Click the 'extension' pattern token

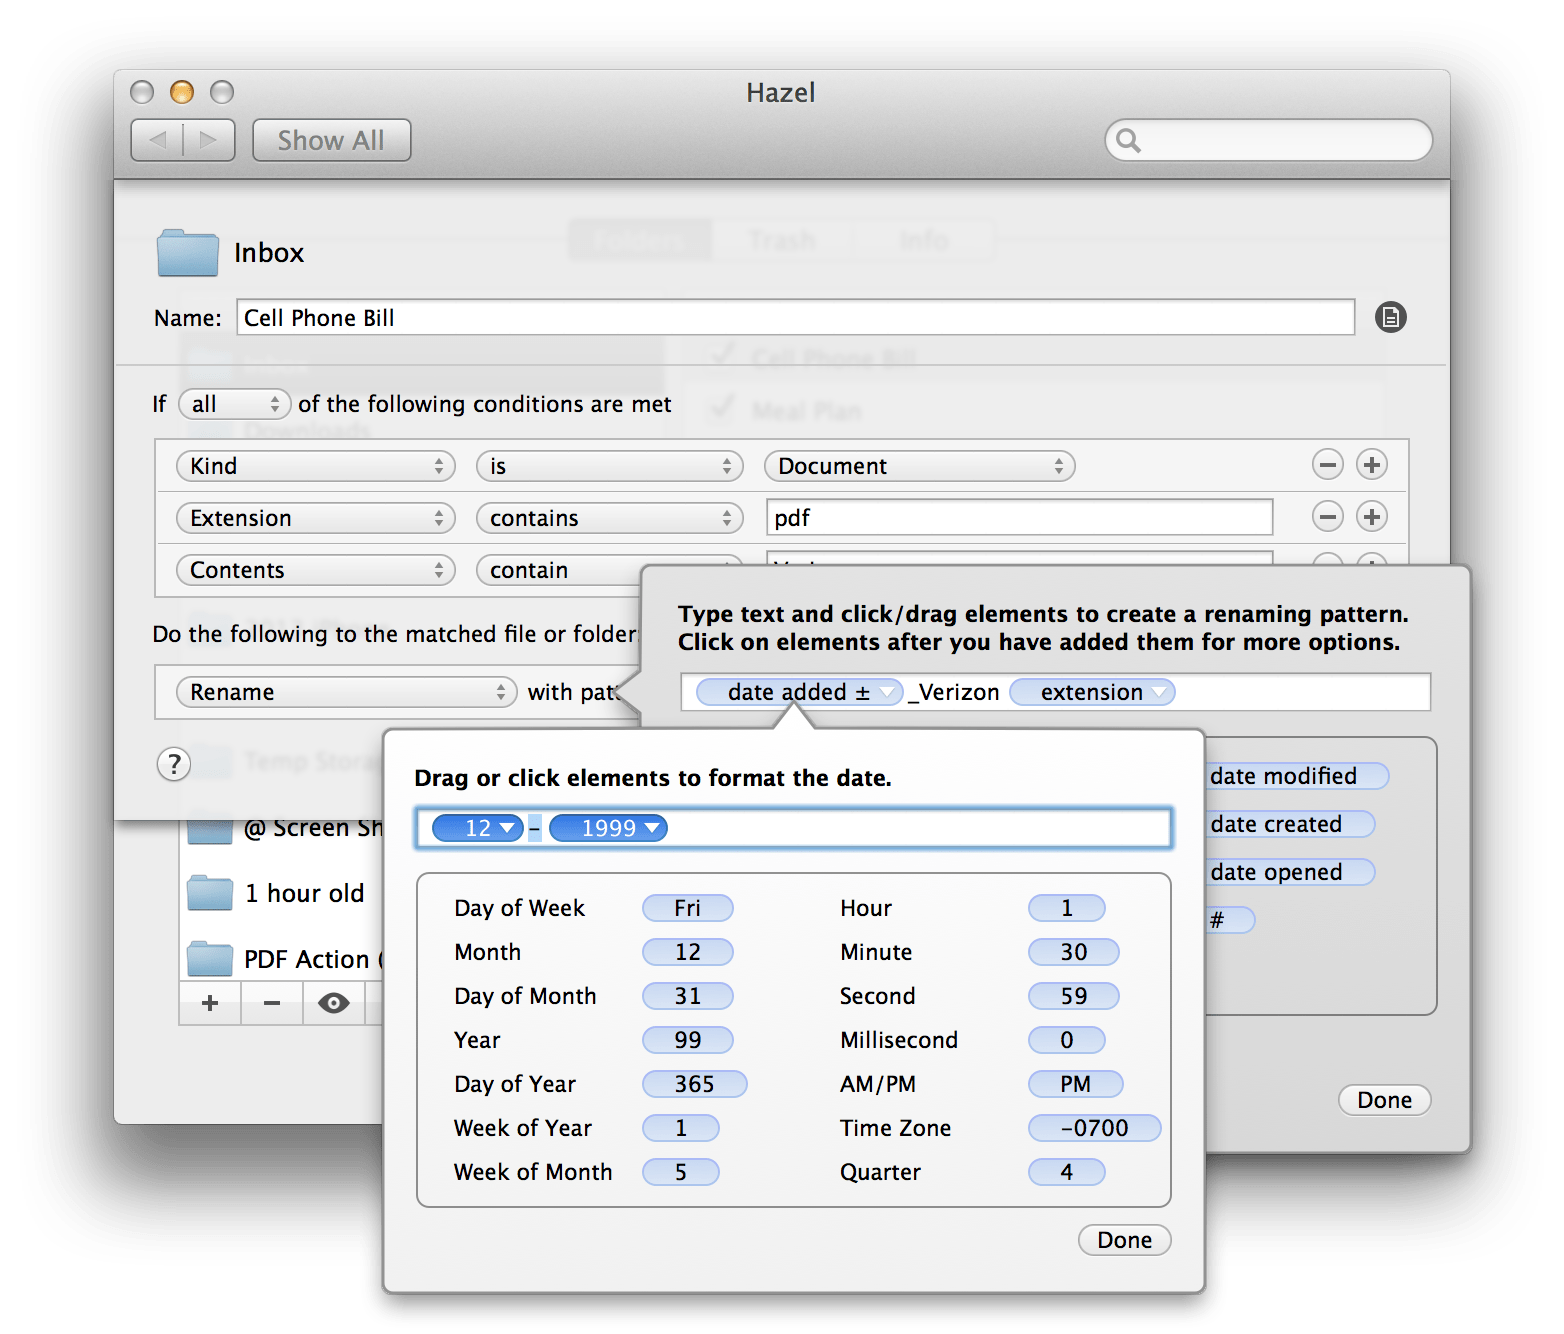pos(1092,692)
